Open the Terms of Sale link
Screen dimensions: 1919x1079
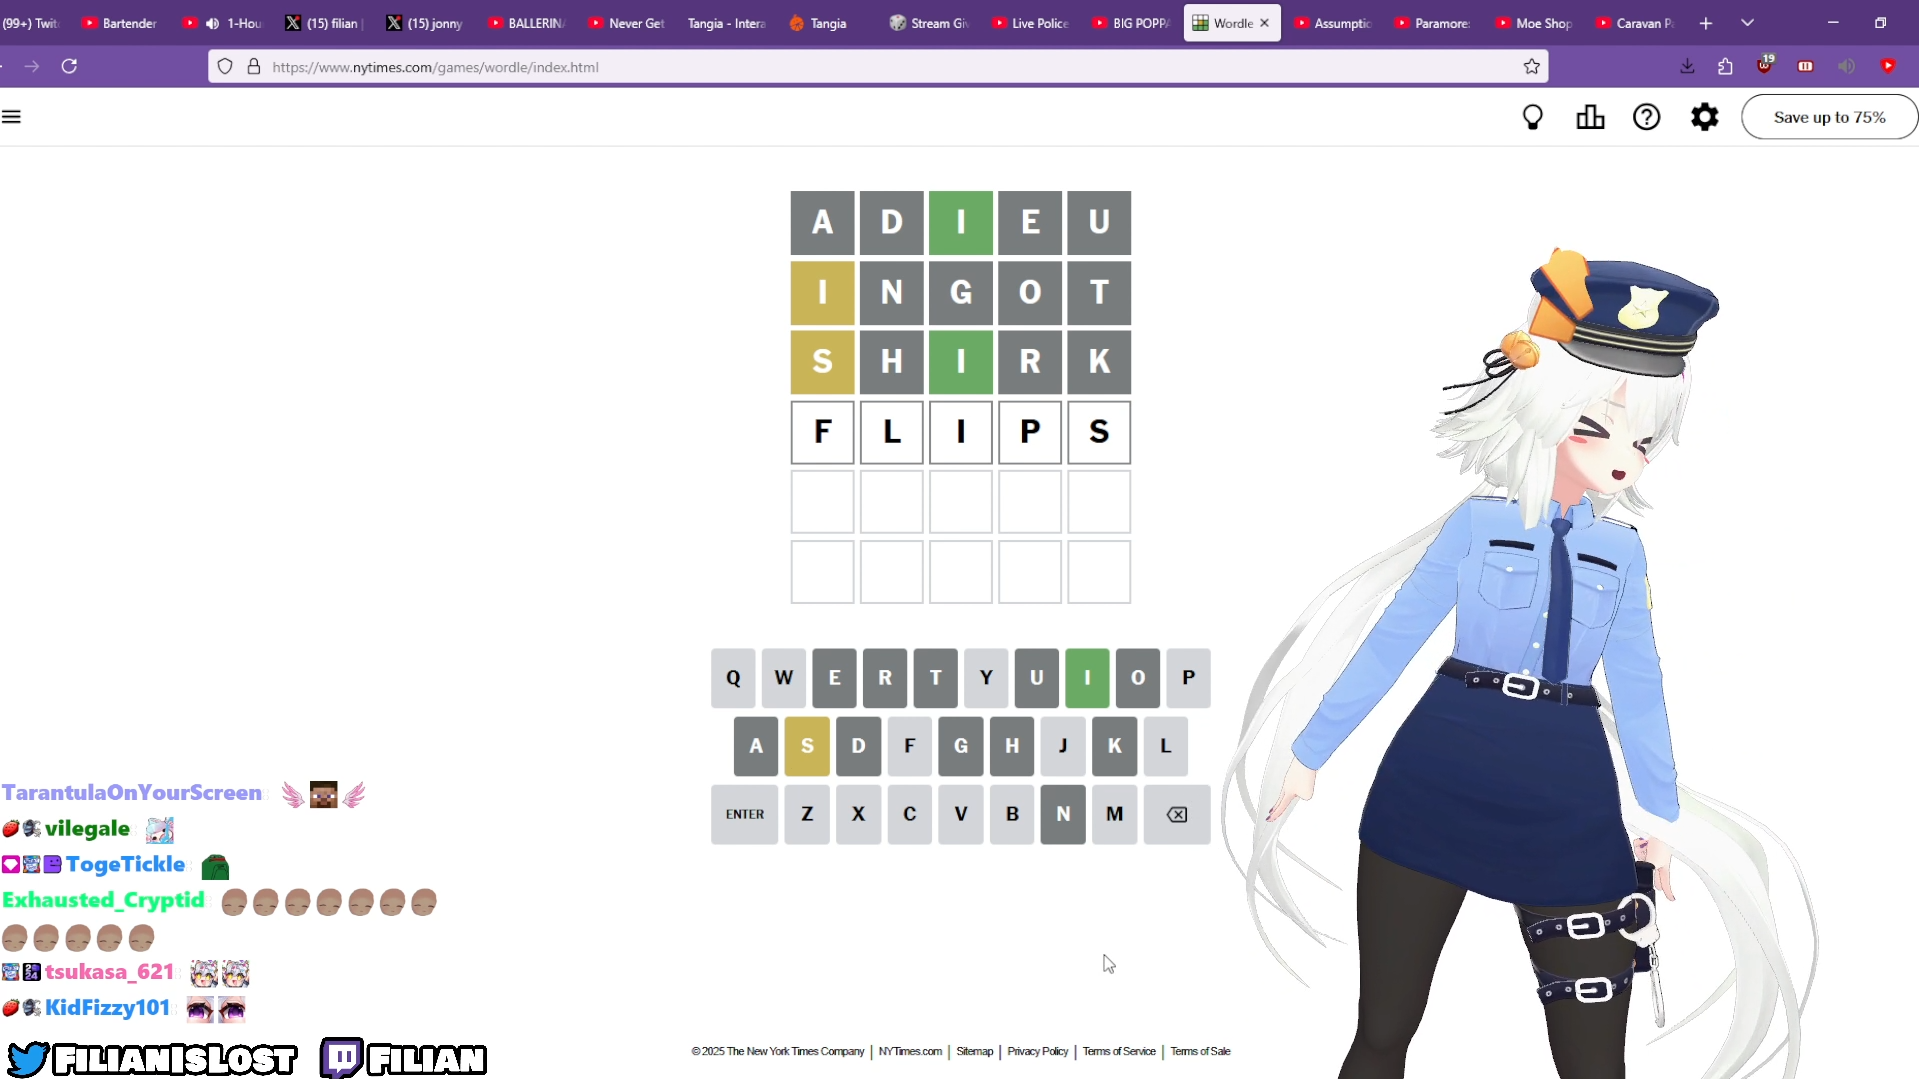tap(1200, 1051)
